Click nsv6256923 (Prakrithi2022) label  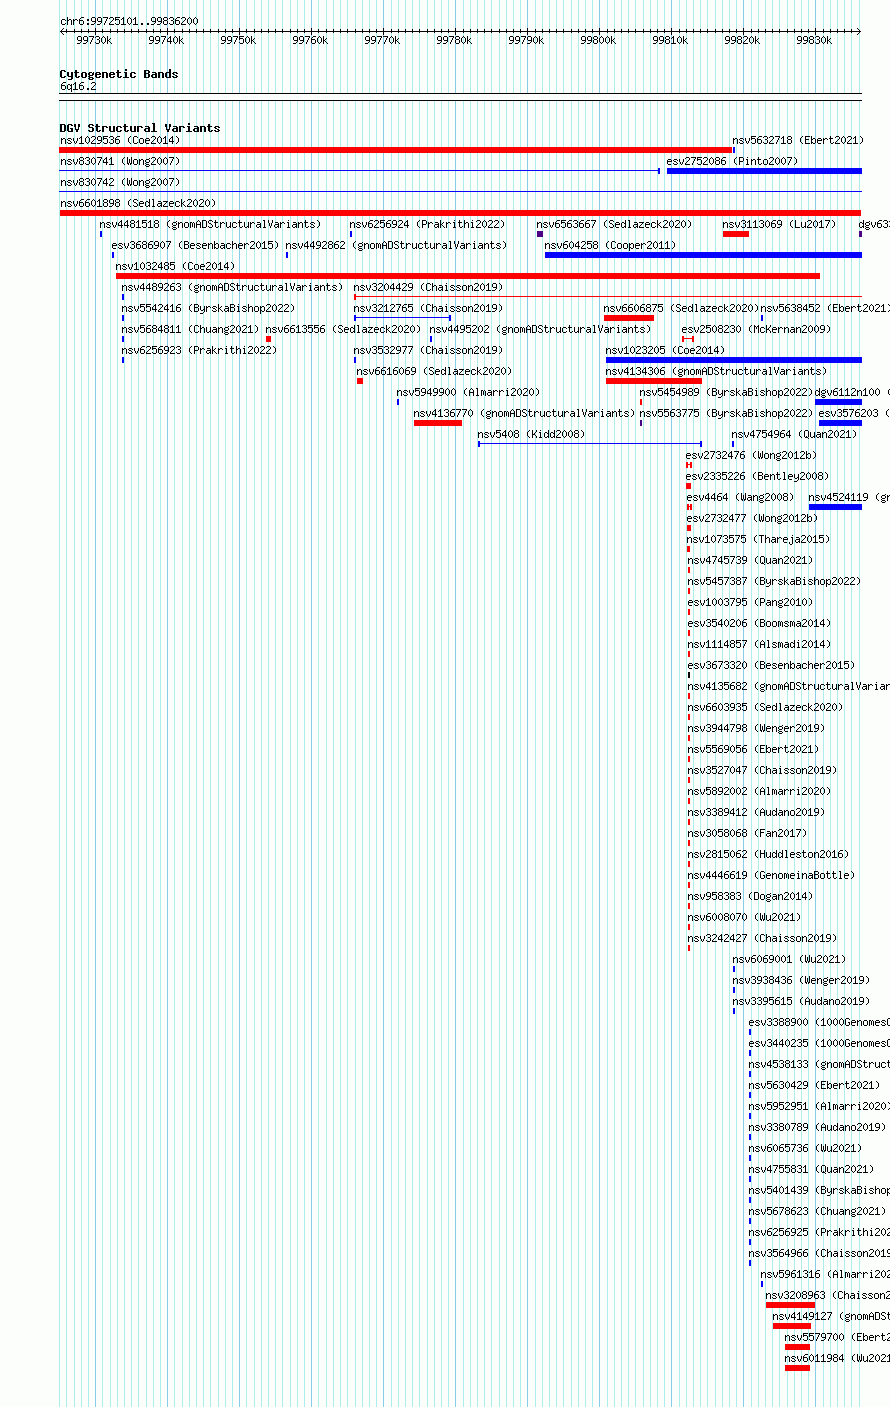click(x=199, y=350)
